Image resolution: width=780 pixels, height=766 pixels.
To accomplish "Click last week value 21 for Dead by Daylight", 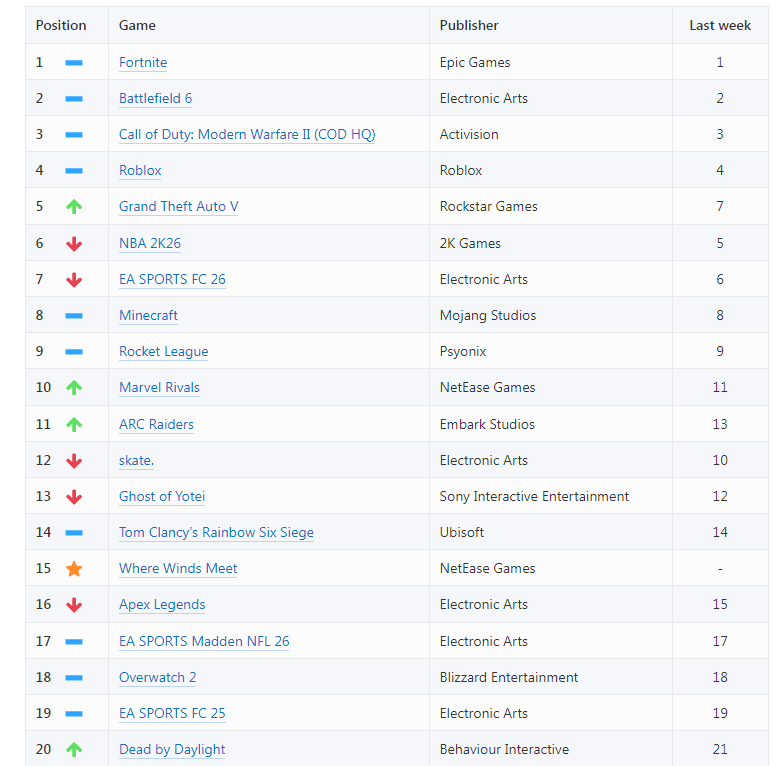I will (720, 750).
